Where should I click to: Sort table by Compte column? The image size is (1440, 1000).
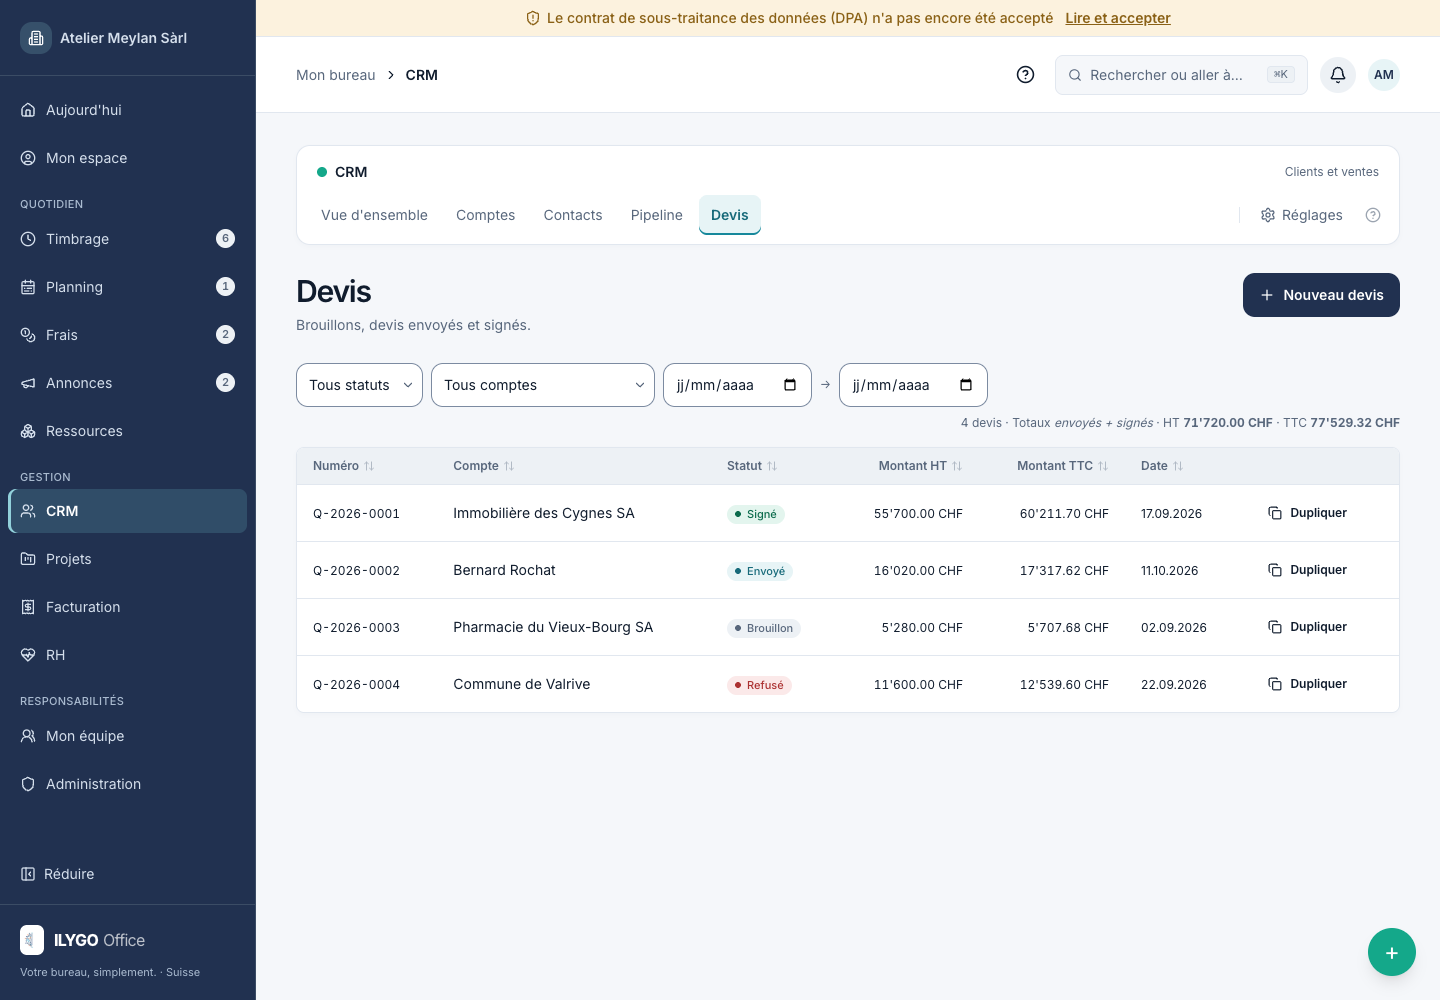point(483,466)
